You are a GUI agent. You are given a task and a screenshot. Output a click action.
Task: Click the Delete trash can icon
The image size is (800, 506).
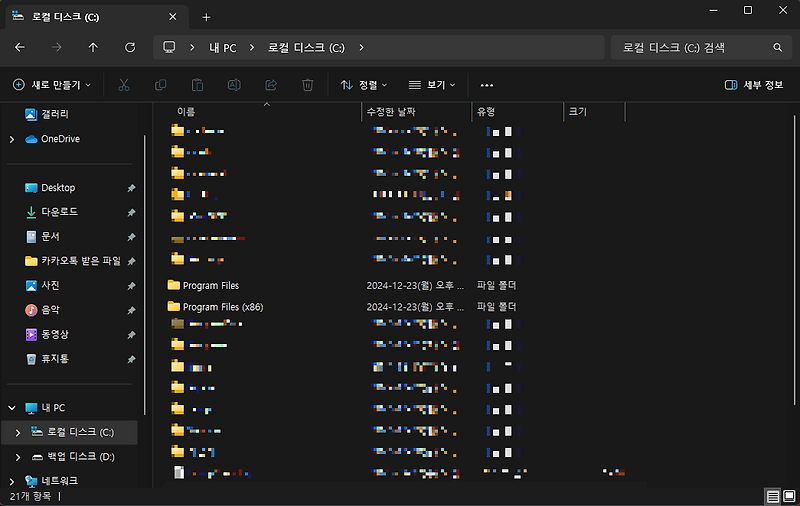click(x=308, y=85)
